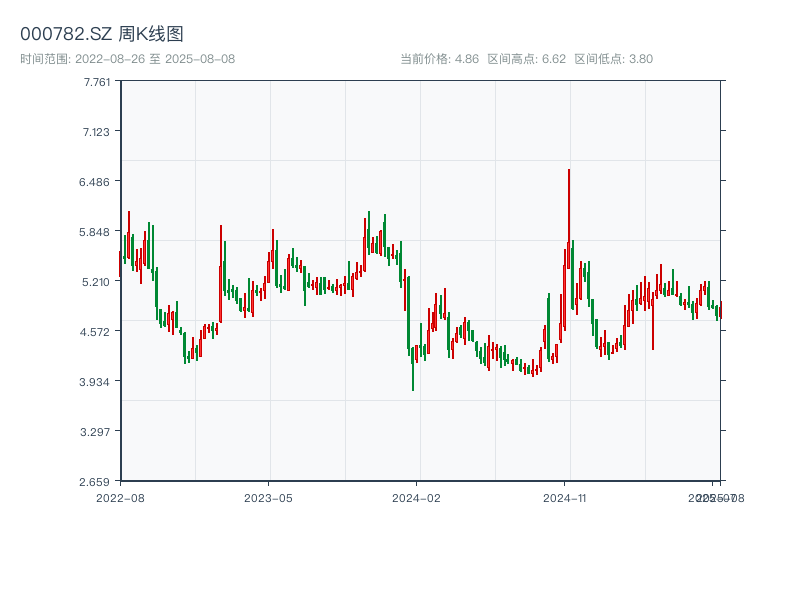
Task: Click the range low label 区间低点: 3.80
Action: [x=614, y=59]
